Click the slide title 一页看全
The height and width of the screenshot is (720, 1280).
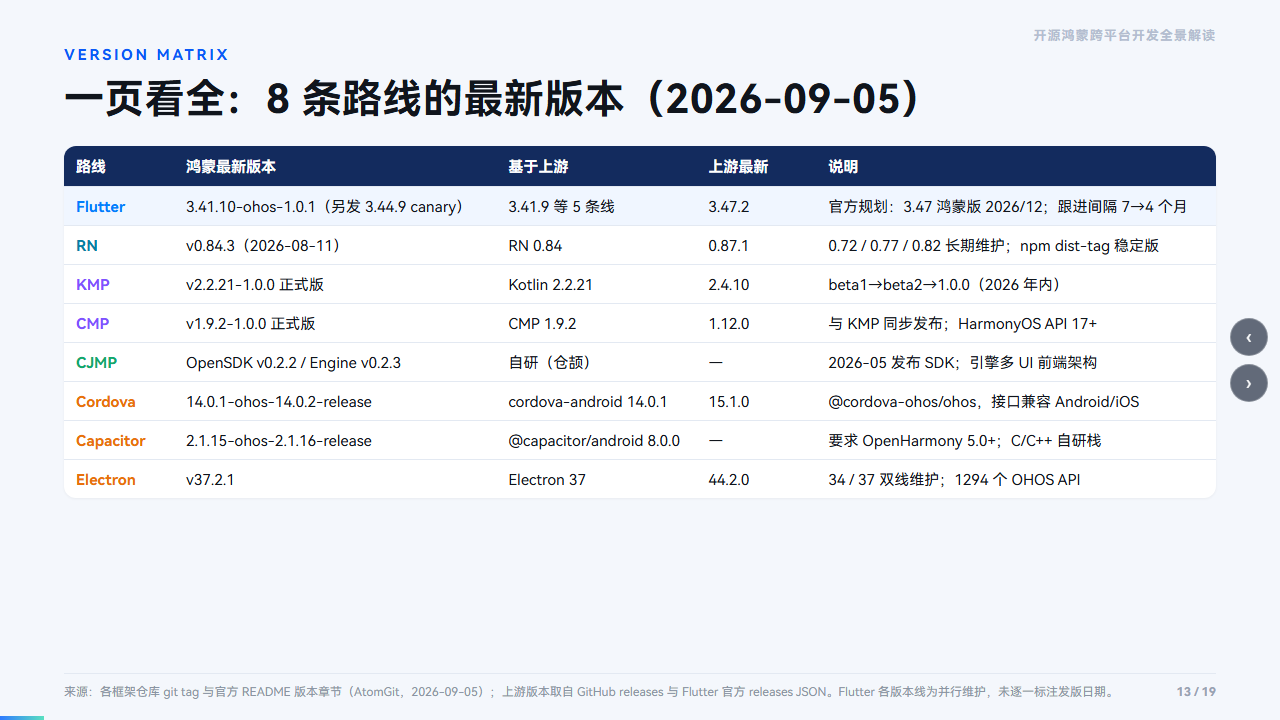pyautogui.click(x=493, y=99)
